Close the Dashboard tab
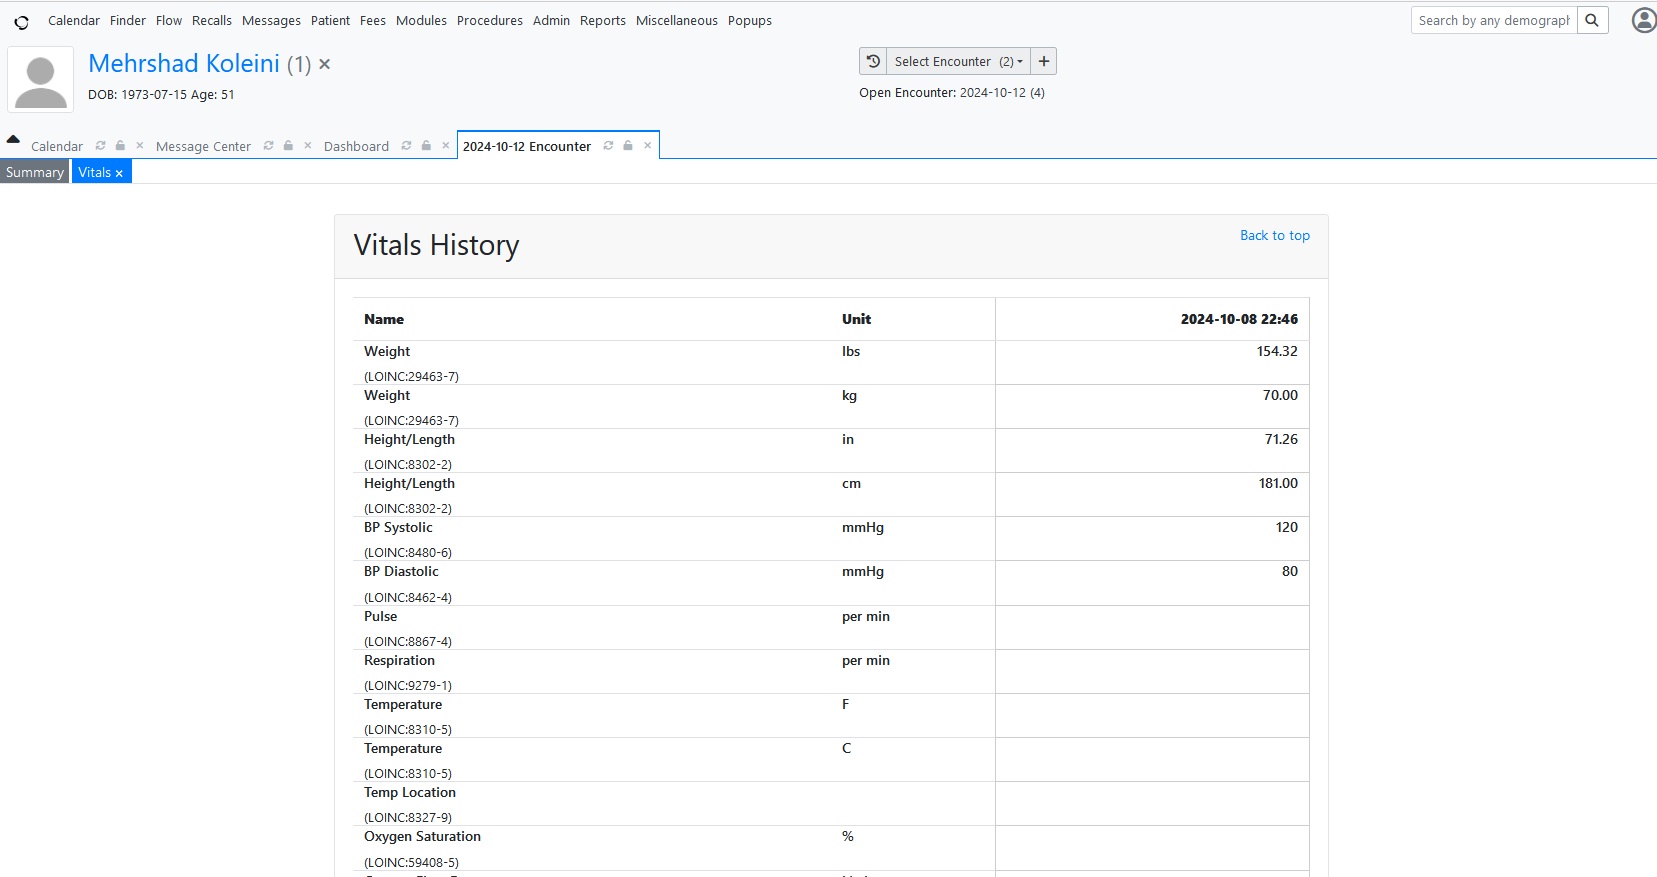Screen dimensions: 1657x877 click(446, 146)
